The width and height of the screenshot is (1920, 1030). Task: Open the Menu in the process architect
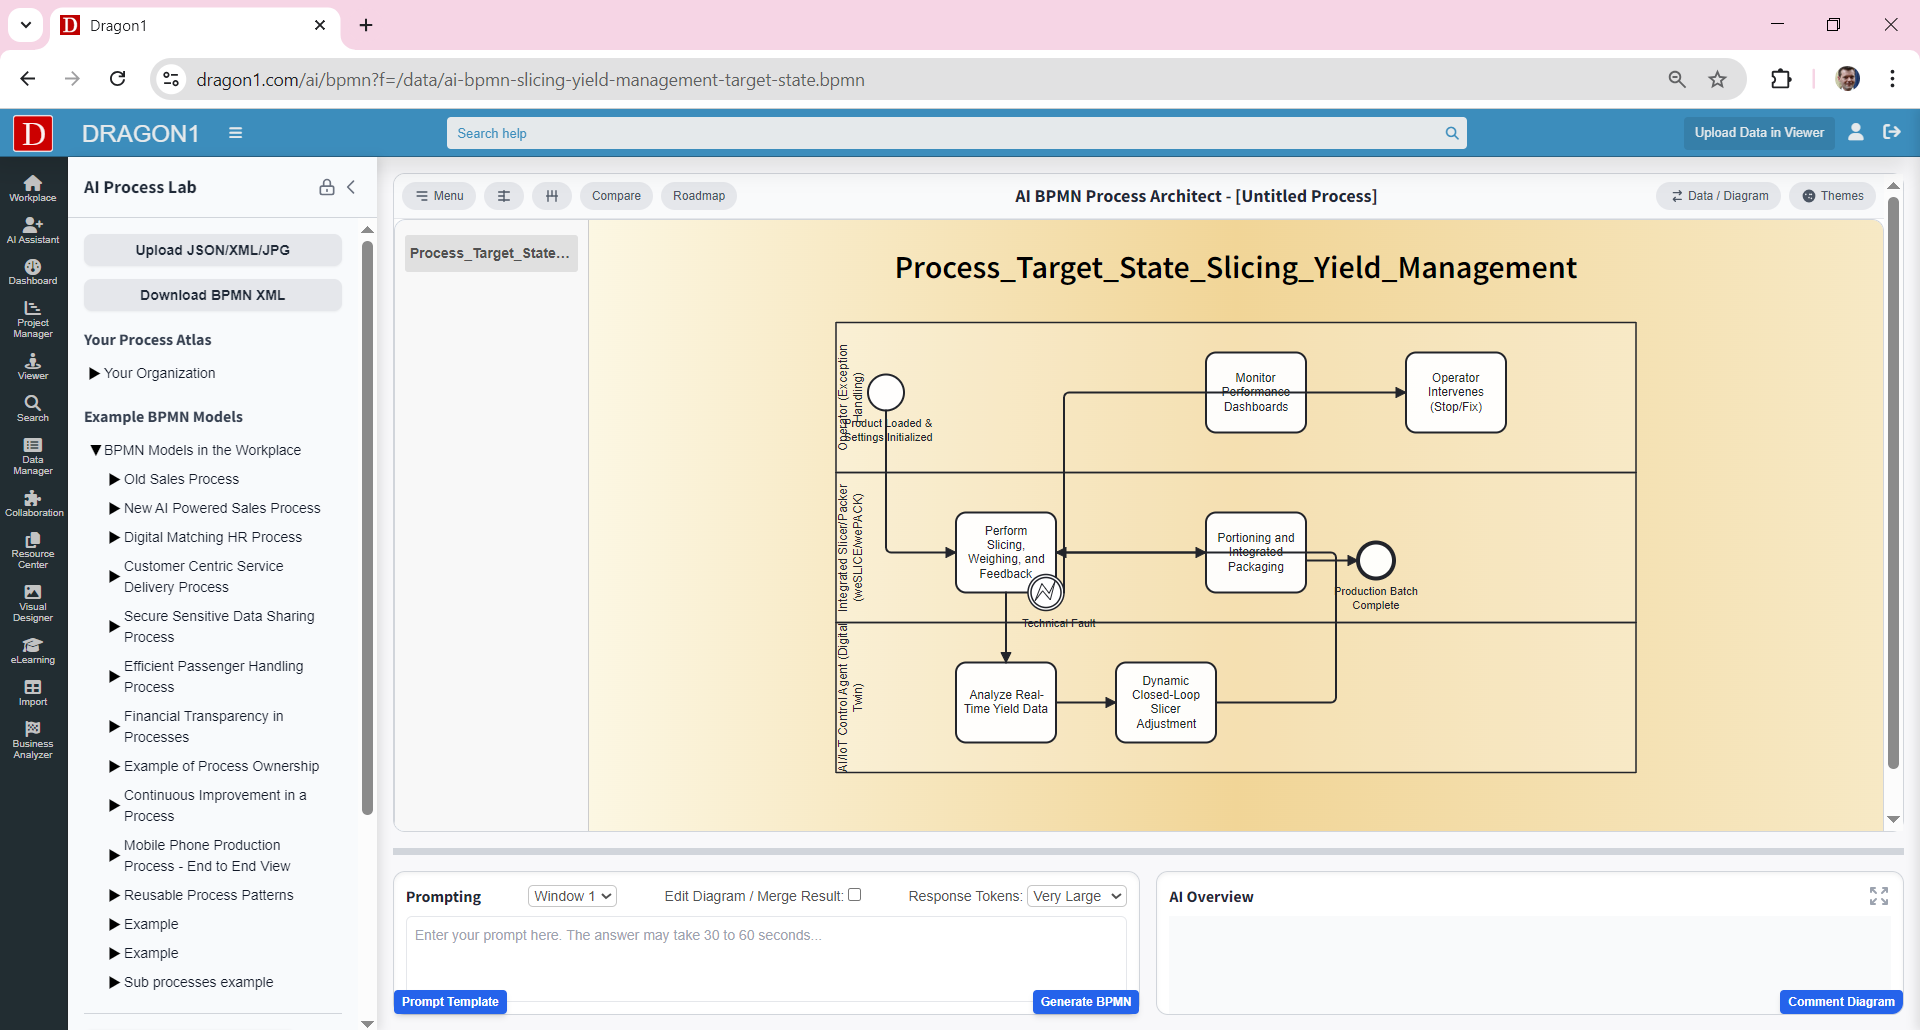(438, 196)
